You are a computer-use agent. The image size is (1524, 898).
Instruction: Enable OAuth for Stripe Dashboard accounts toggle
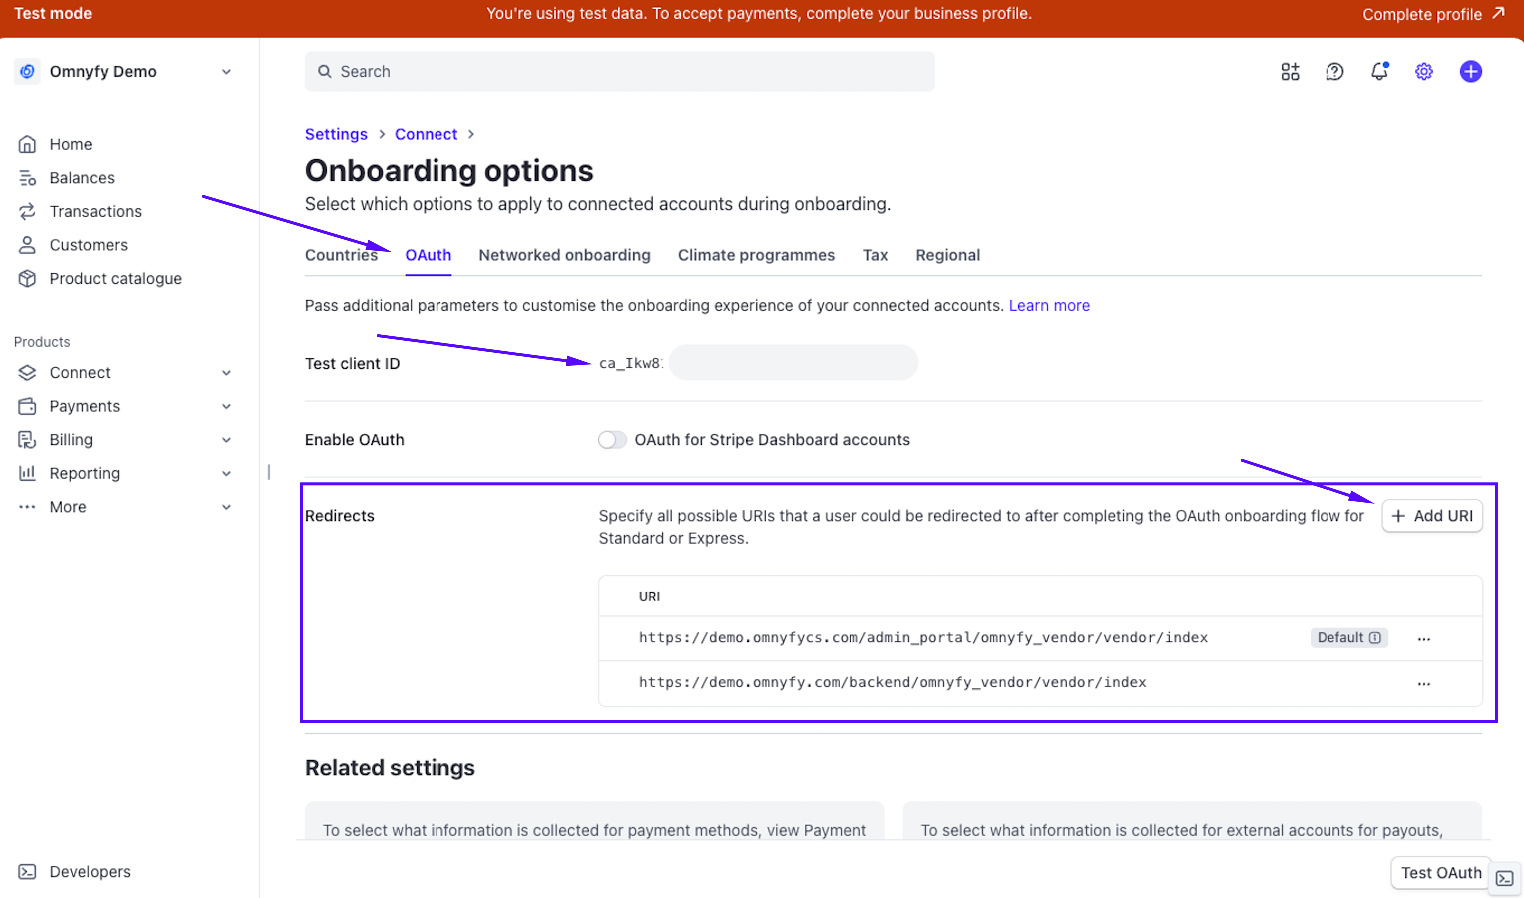[612, 440]
